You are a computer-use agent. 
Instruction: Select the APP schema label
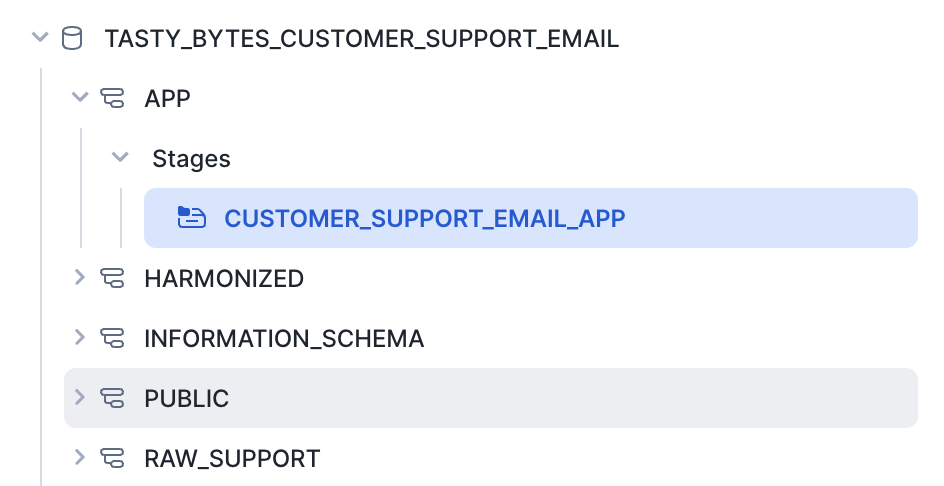coord(167,98)
